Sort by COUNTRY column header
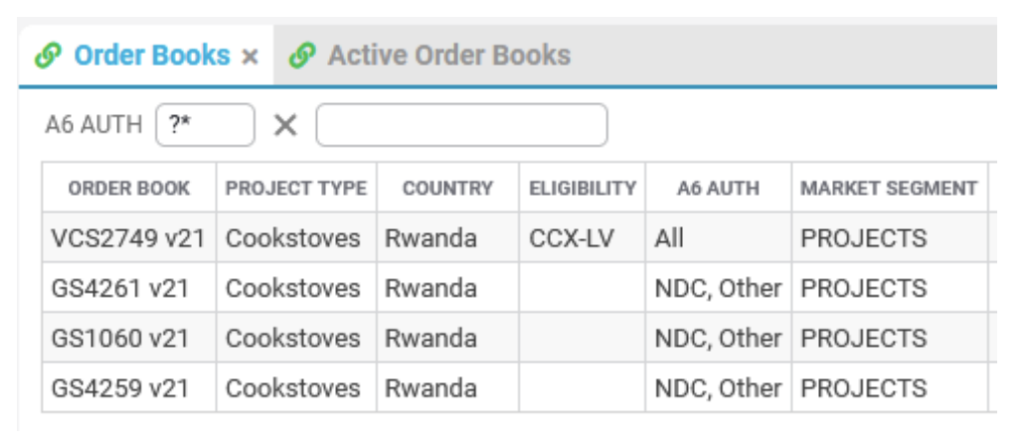 (x=448, y=188)
